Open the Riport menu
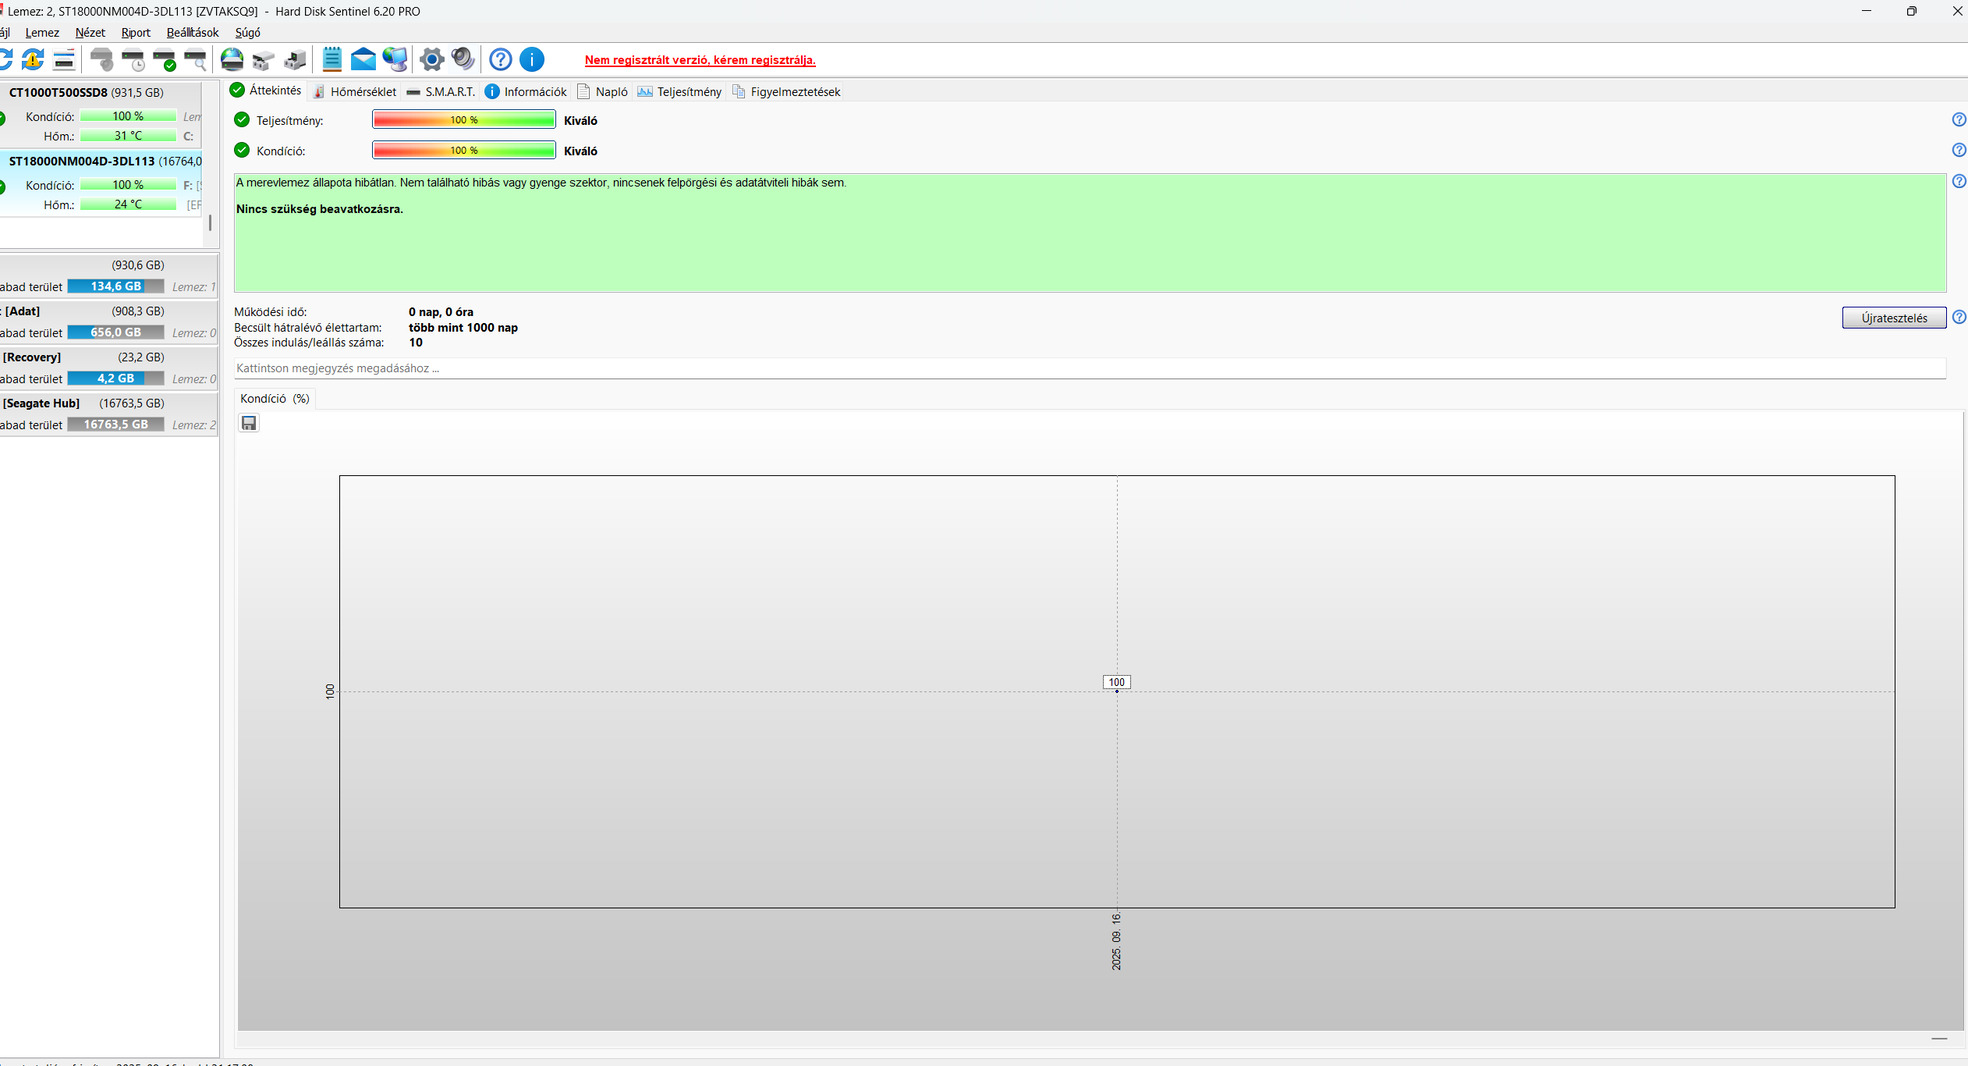1968x1066 pixels. coord(135,33)
